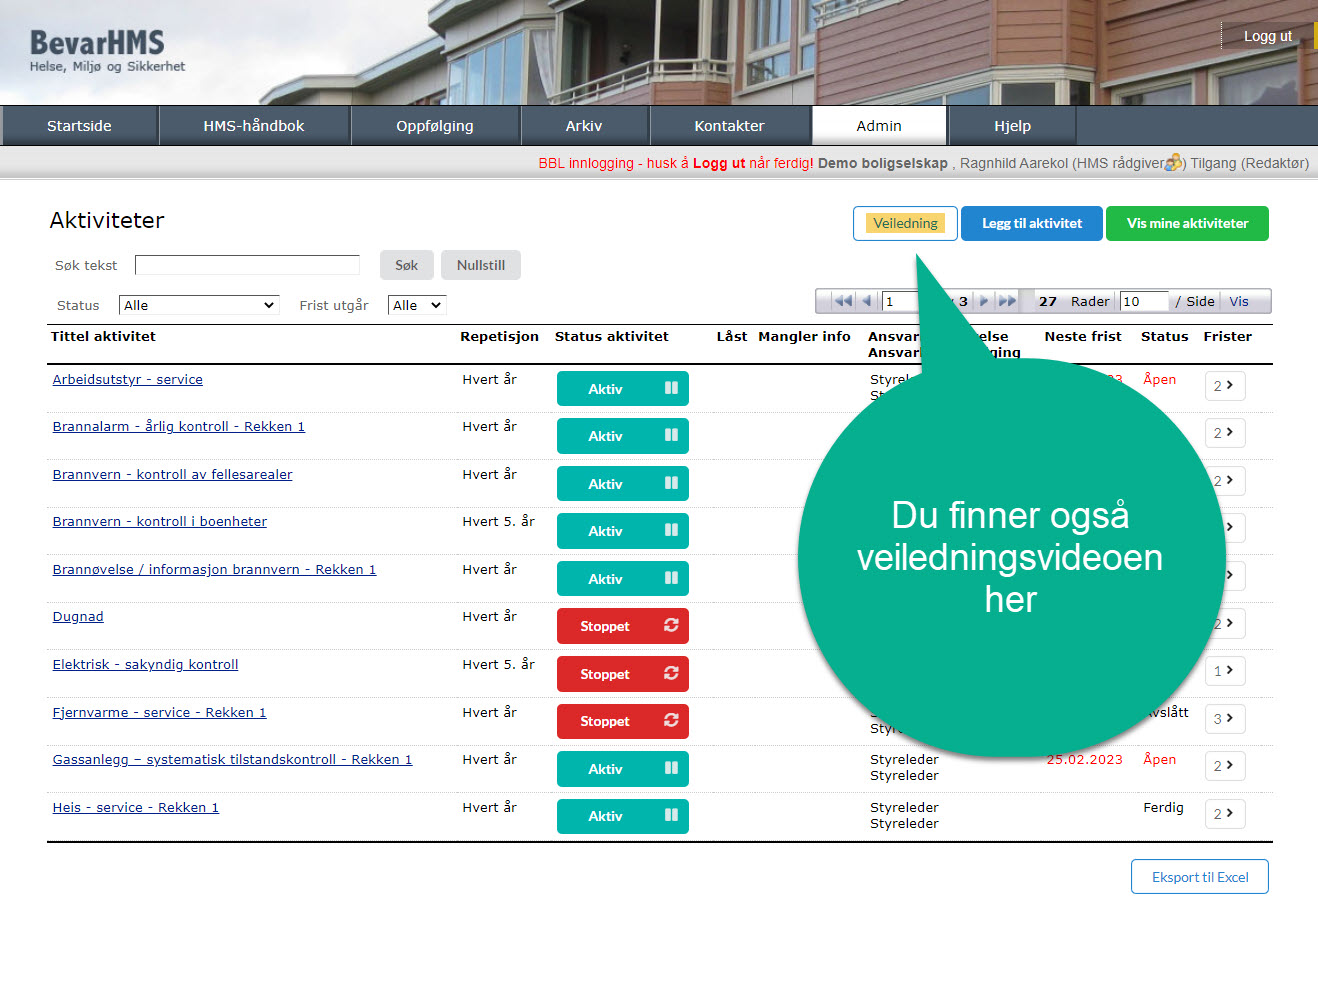Click the Legg til aktivitet button
Screen dimensions: 1318x982
point(1031,223)
